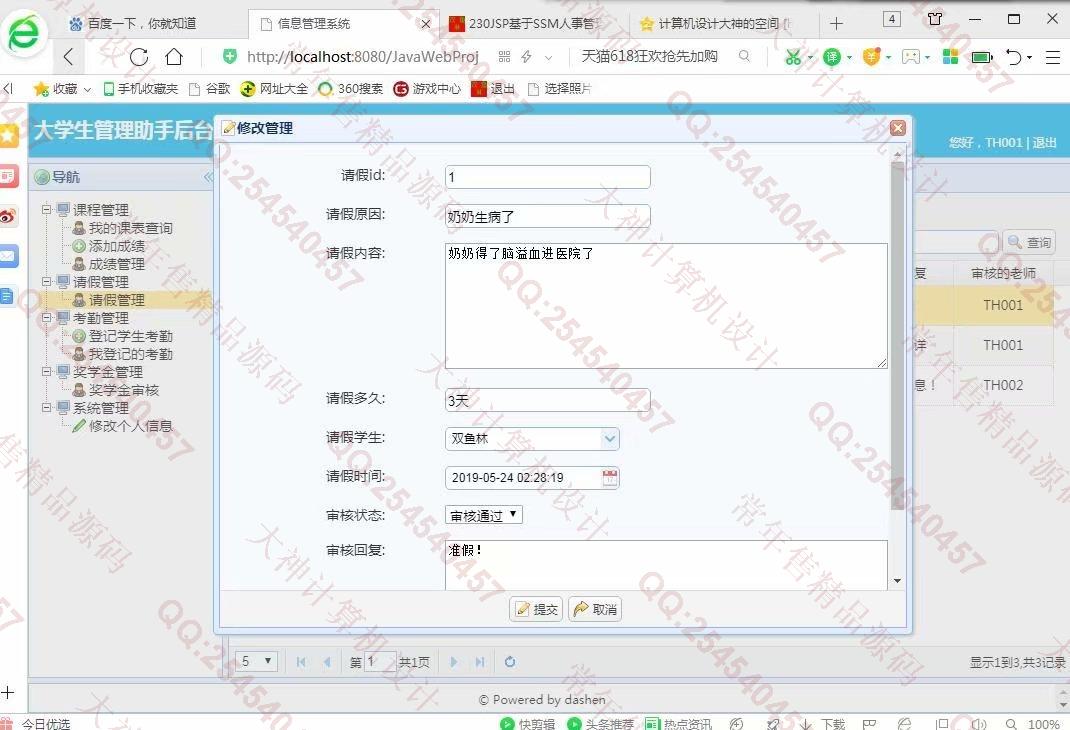Click the 请假内容 text area
Viewport: 1070px width, 730px height.
tap(666, 306)
